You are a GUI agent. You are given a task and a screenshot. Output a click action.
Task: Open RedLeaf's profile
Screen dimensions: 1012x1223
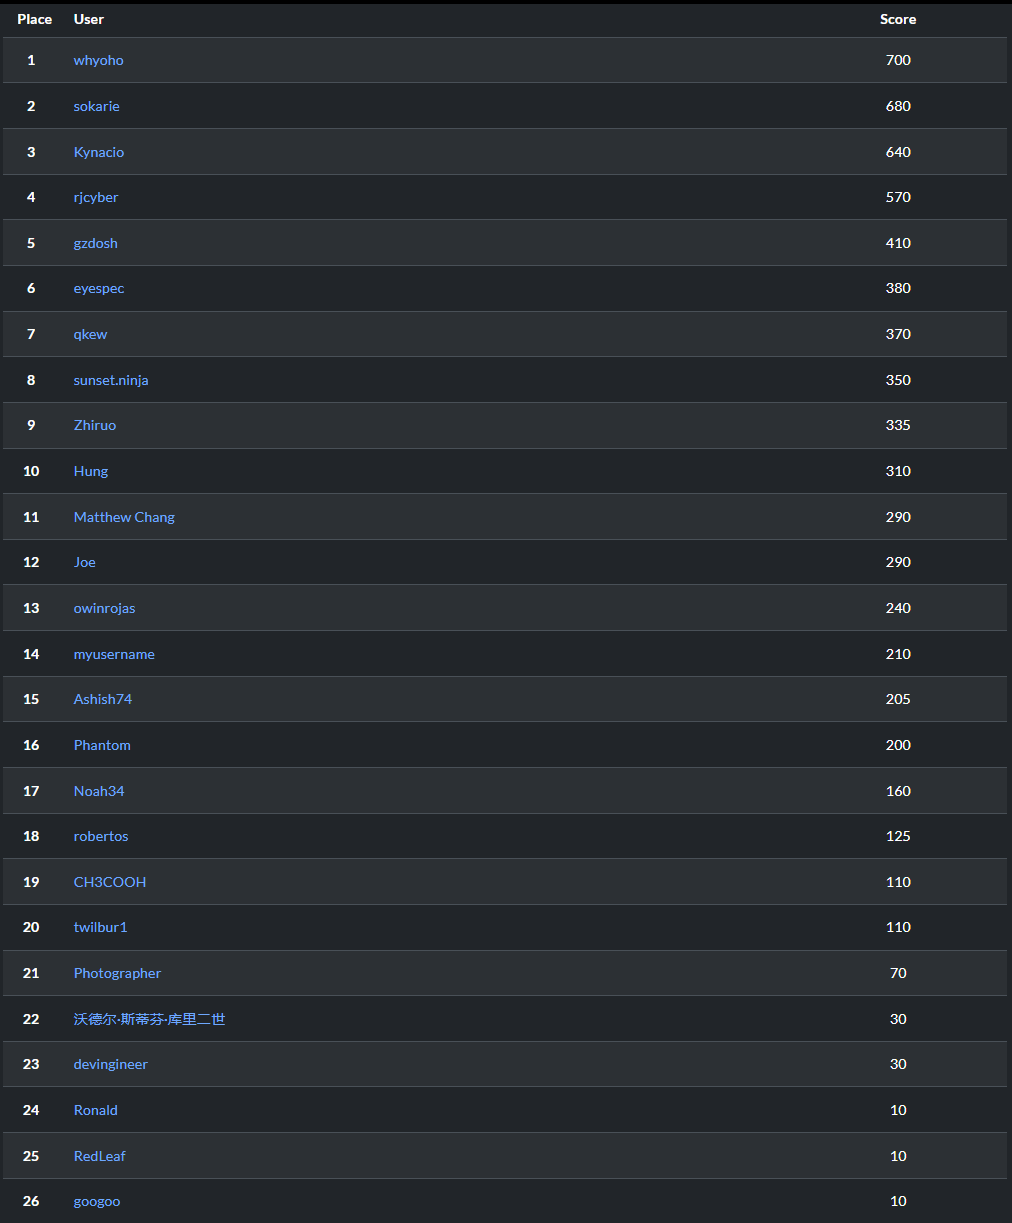(x=99, y=1156)
